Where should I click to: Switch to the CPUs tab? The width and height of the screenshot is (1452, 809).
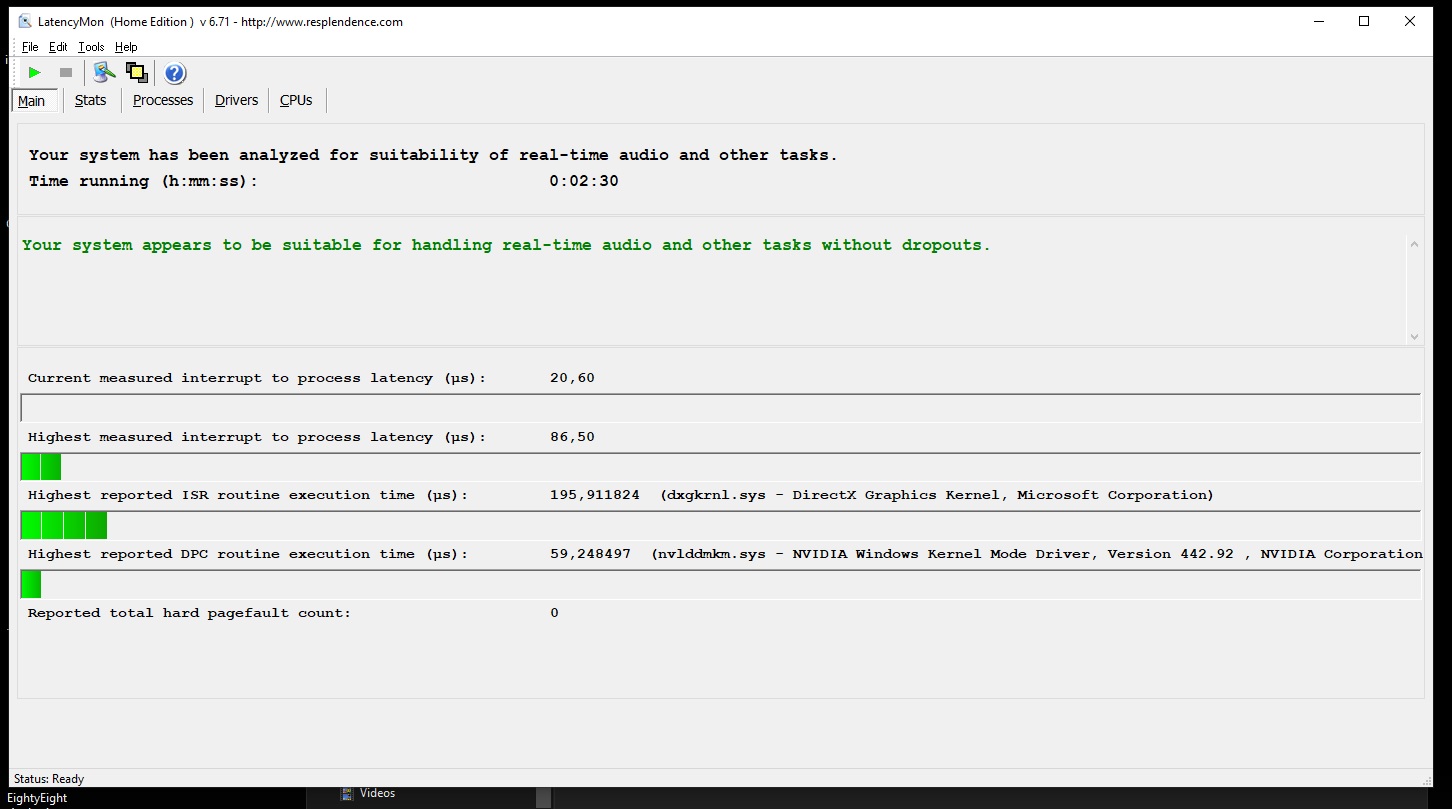296,100
